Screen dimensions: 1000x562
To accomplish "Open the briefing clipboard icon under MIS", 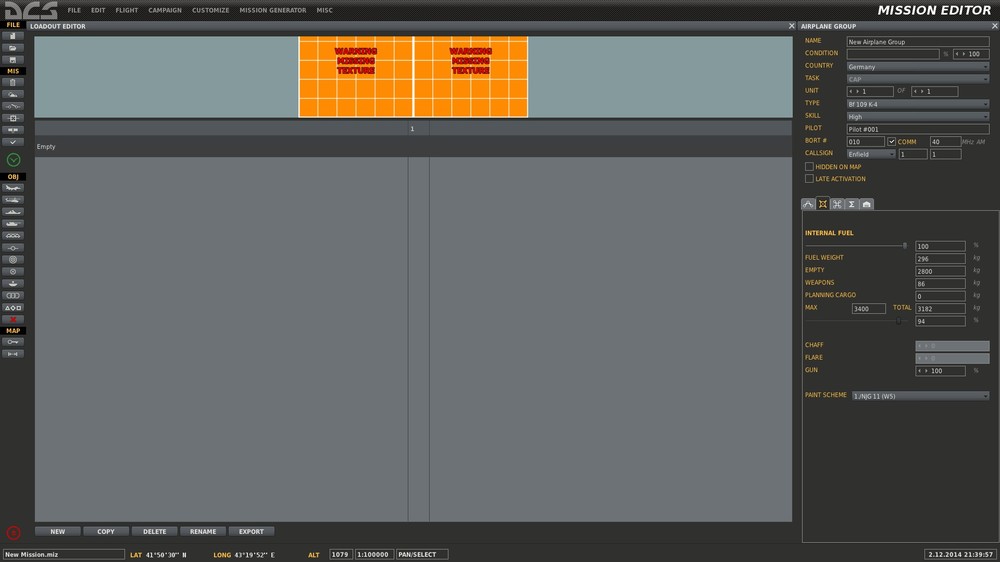I will tap(13, 82).
